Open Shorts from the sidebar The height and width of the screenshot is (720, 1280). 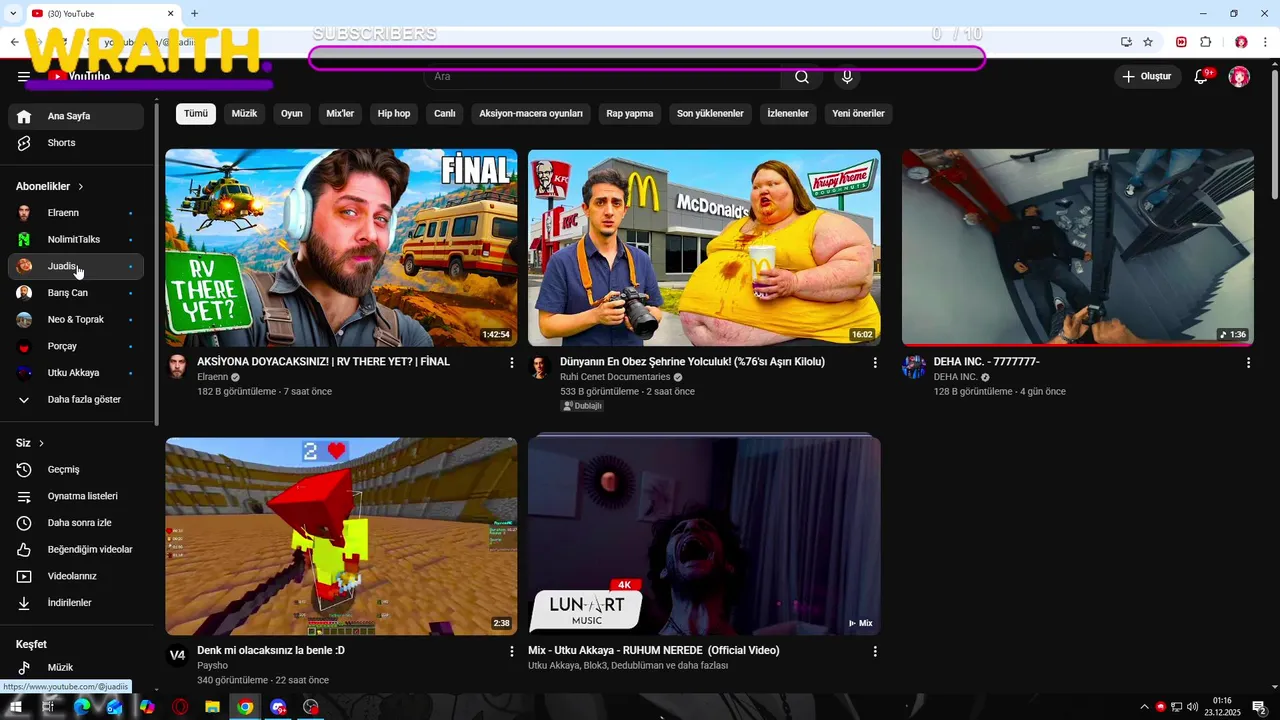[76, 143]
